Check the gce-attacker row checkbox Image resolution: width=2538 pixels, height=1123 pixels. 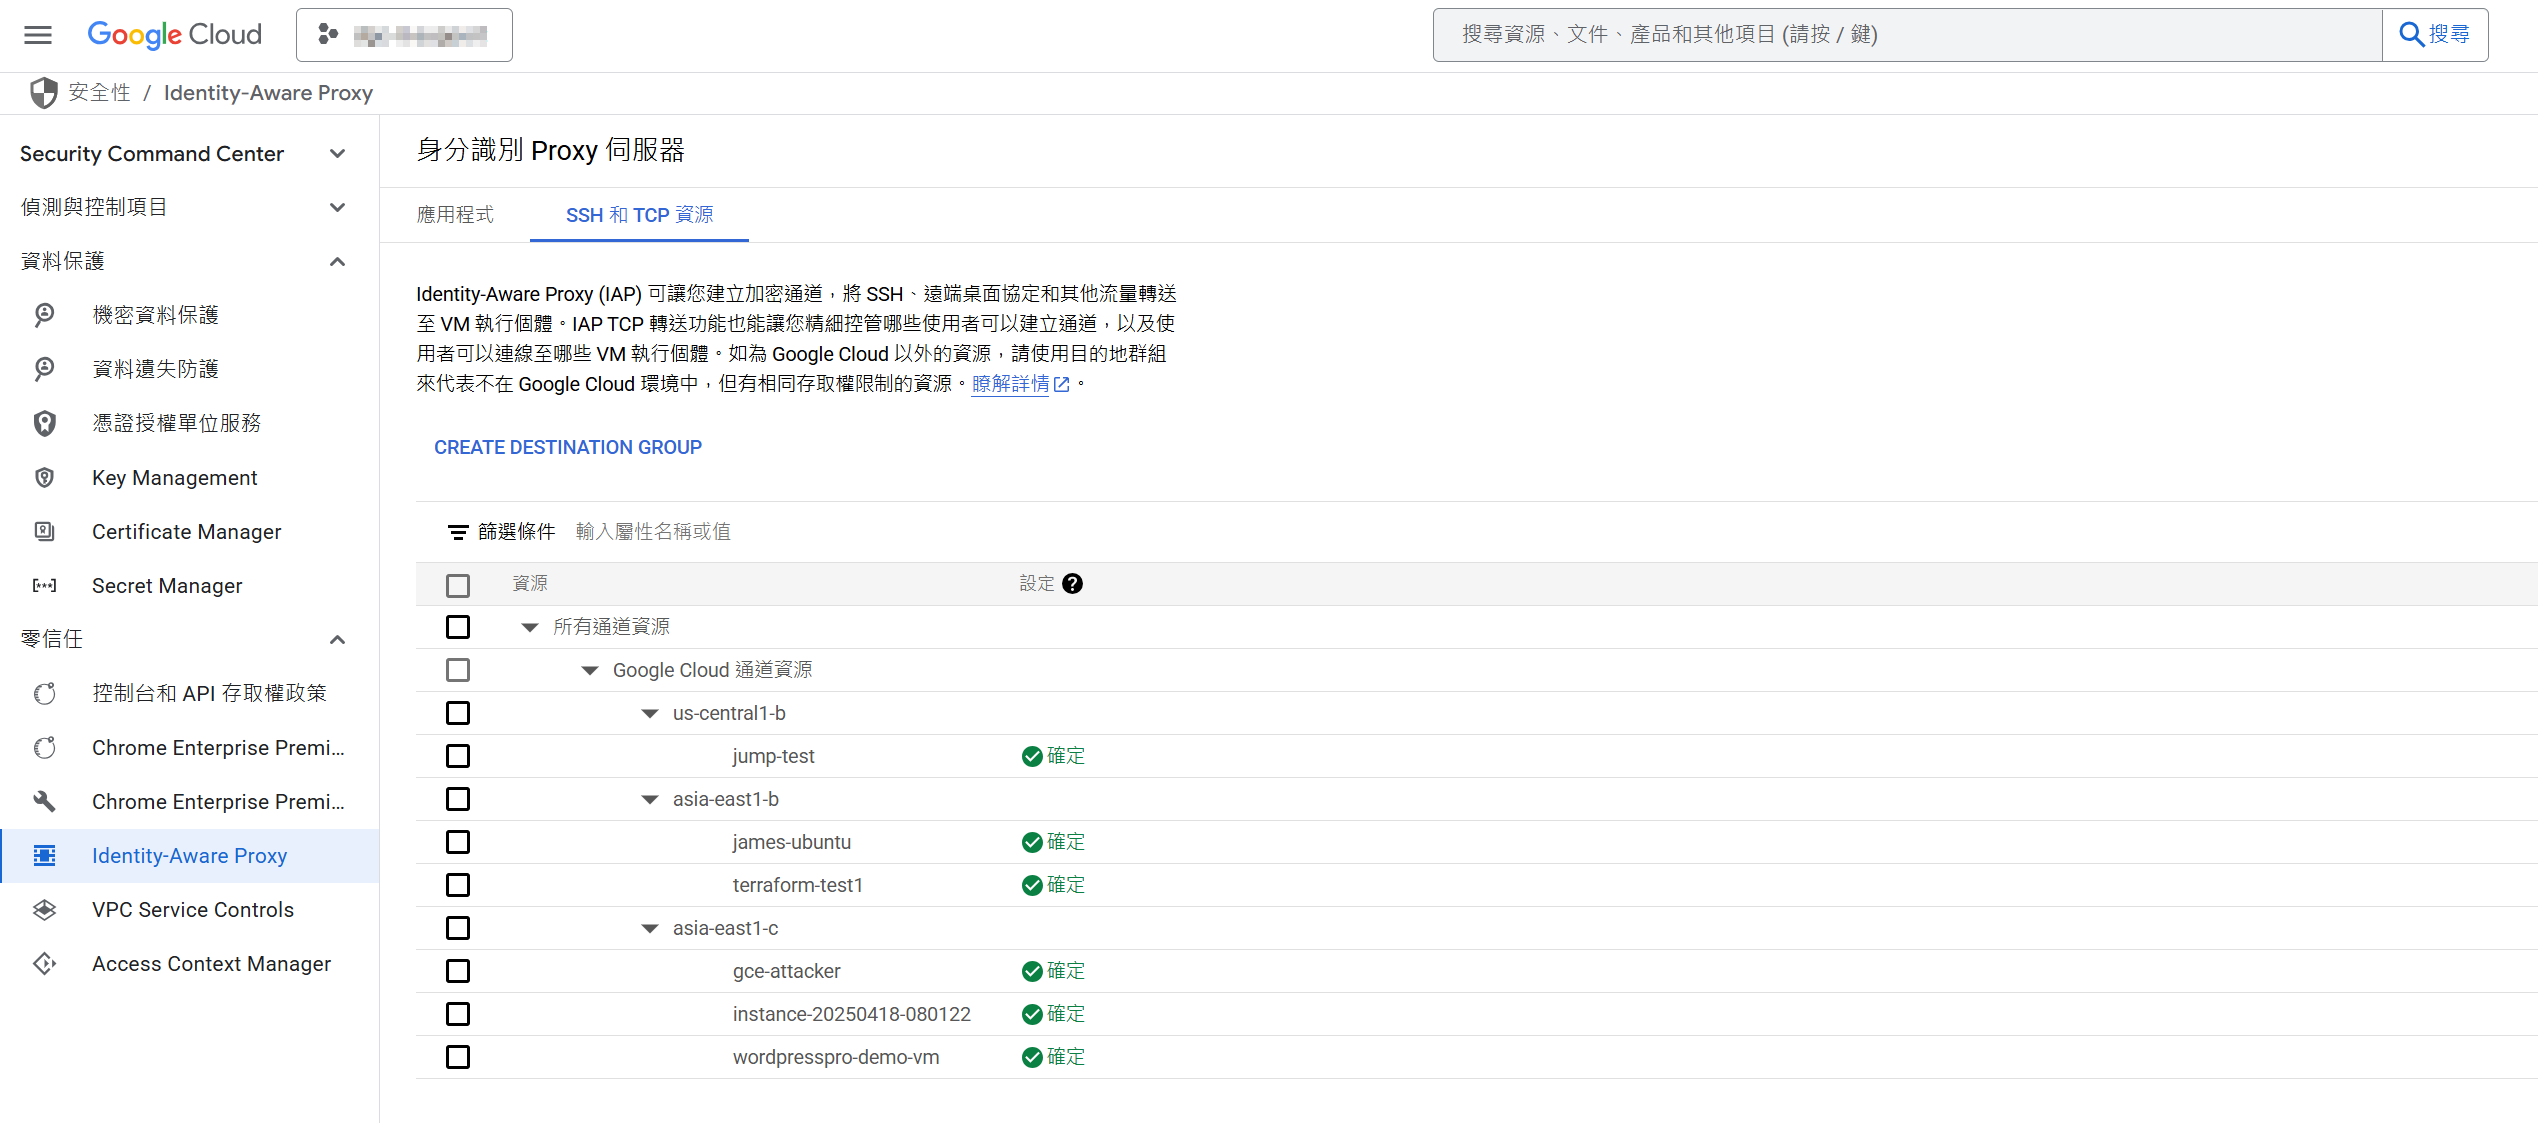coord(458,971)
